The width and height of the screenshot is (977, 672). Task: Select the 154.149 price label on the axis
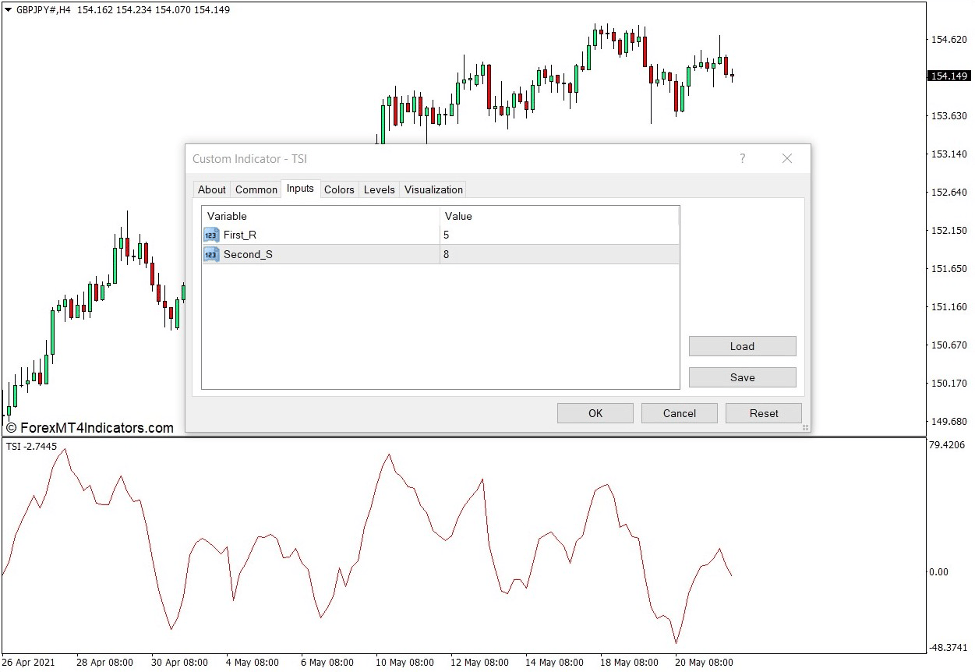(x=947, y=75)
